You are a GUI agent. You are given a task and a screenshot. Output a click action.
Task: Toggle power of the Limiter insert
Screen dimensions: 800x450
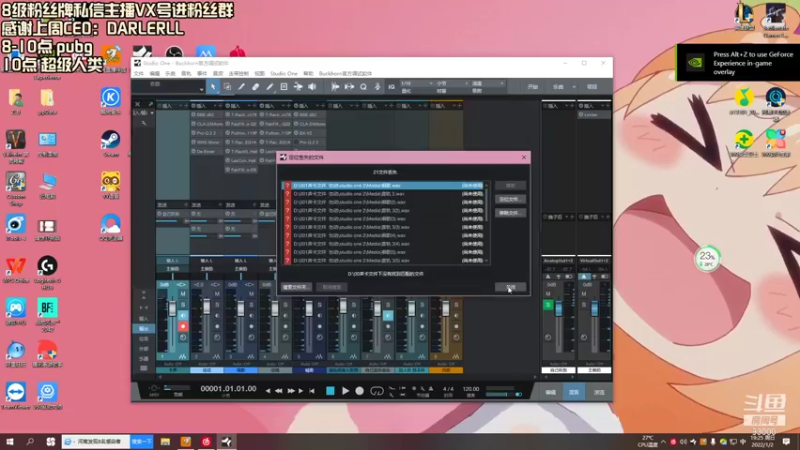[x=581, y=115]
